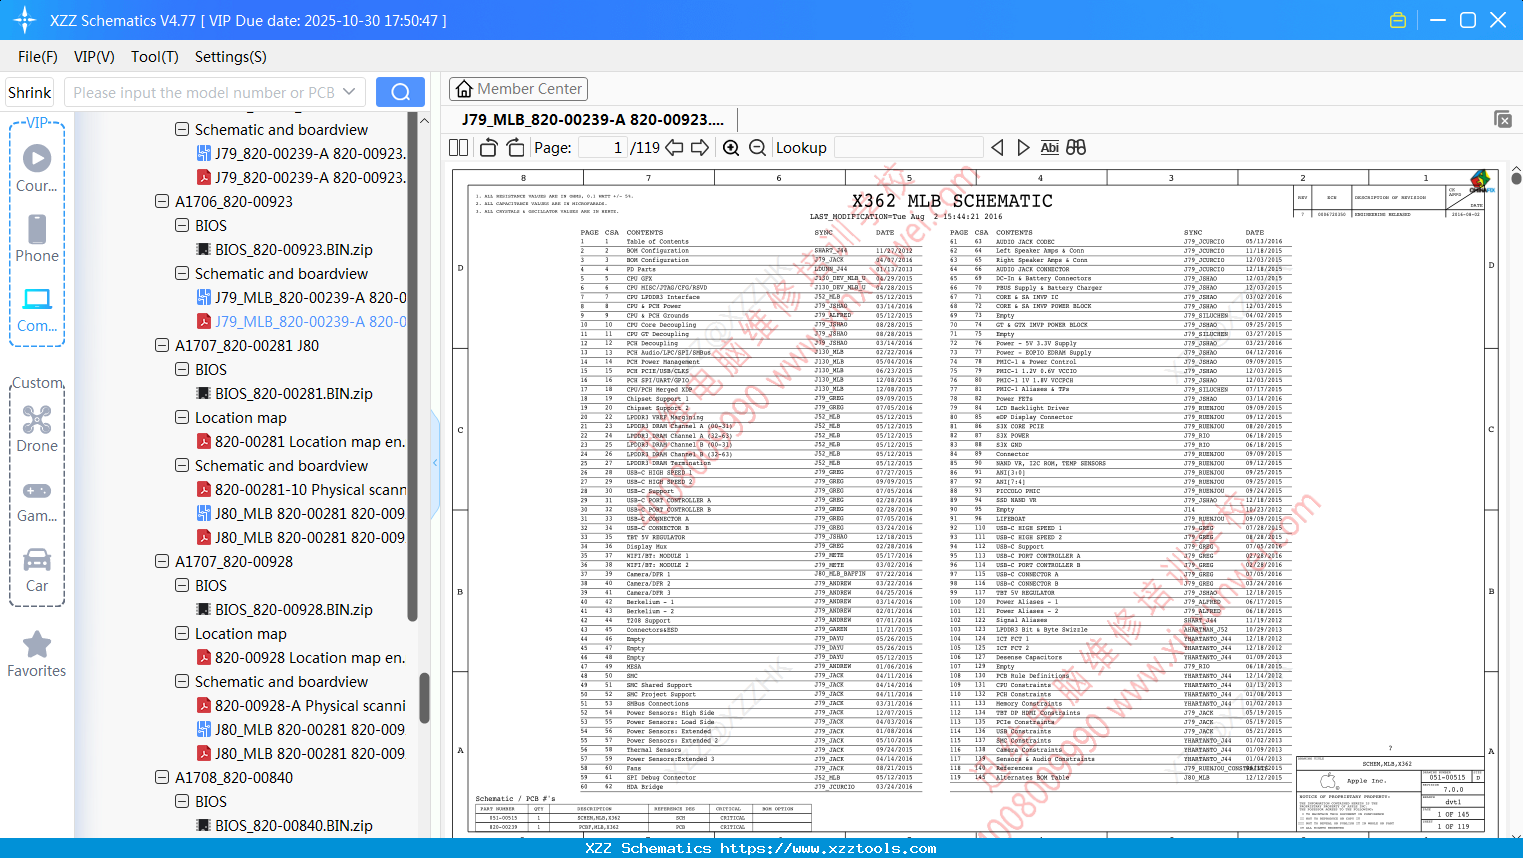Collapse Location map folder above 820-00281 Location map

182,417
